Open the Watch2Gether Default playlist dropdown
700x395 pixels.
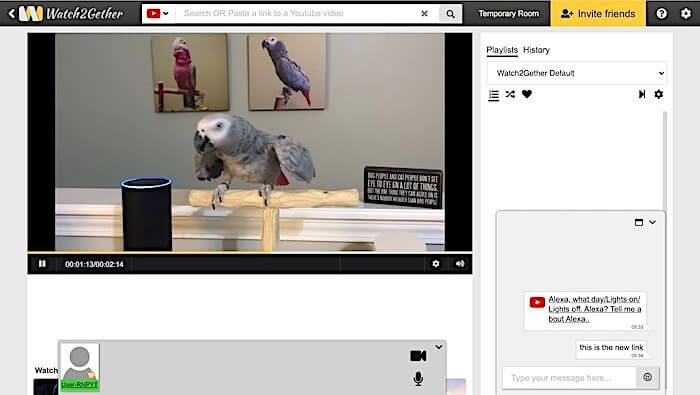(577, 73)
